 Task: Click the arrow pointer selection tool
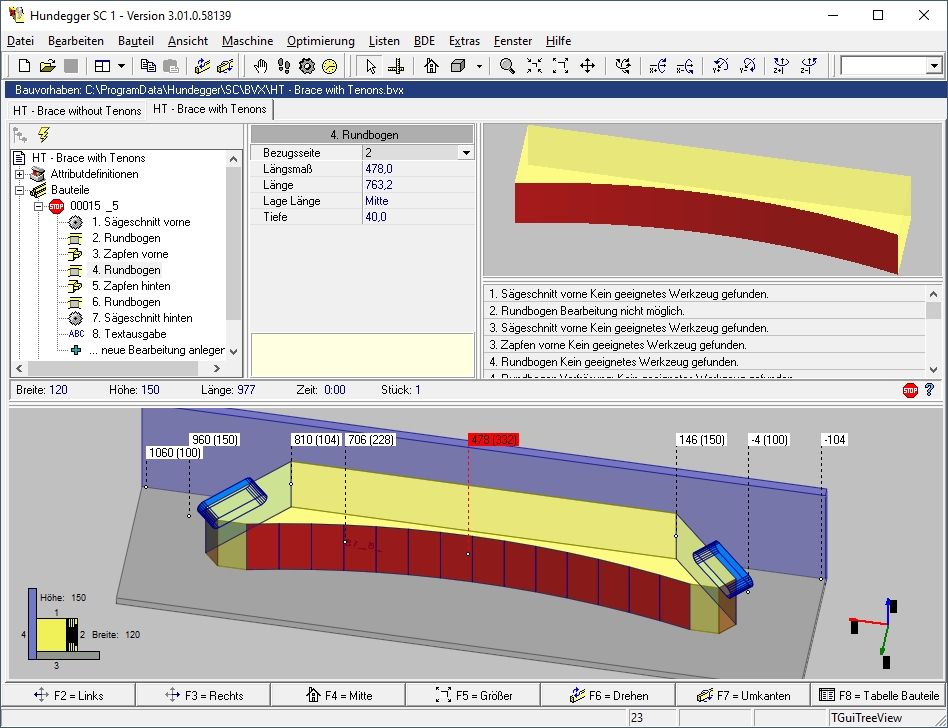click(x=371, y=66)
